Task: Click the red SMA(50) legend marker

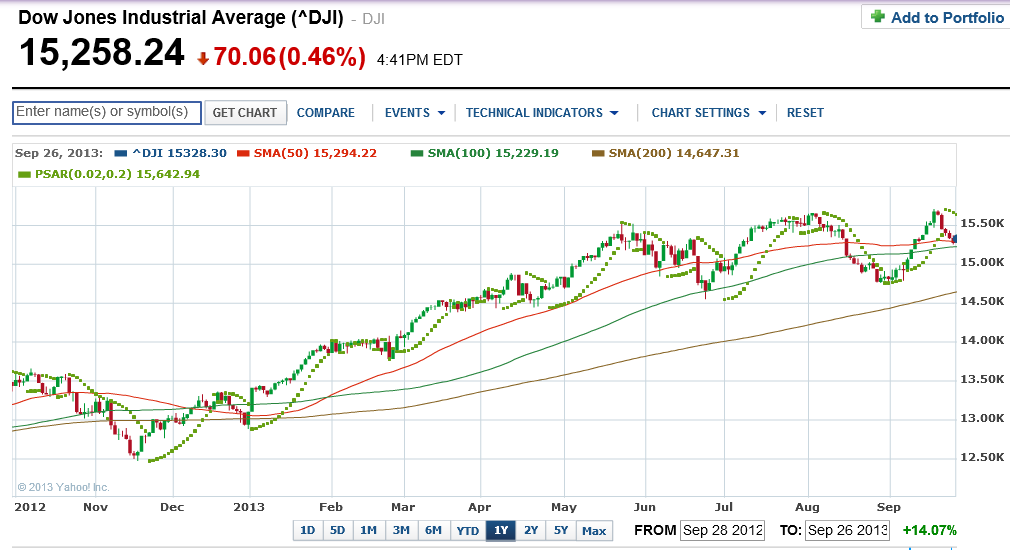Action: coord(243,153)
